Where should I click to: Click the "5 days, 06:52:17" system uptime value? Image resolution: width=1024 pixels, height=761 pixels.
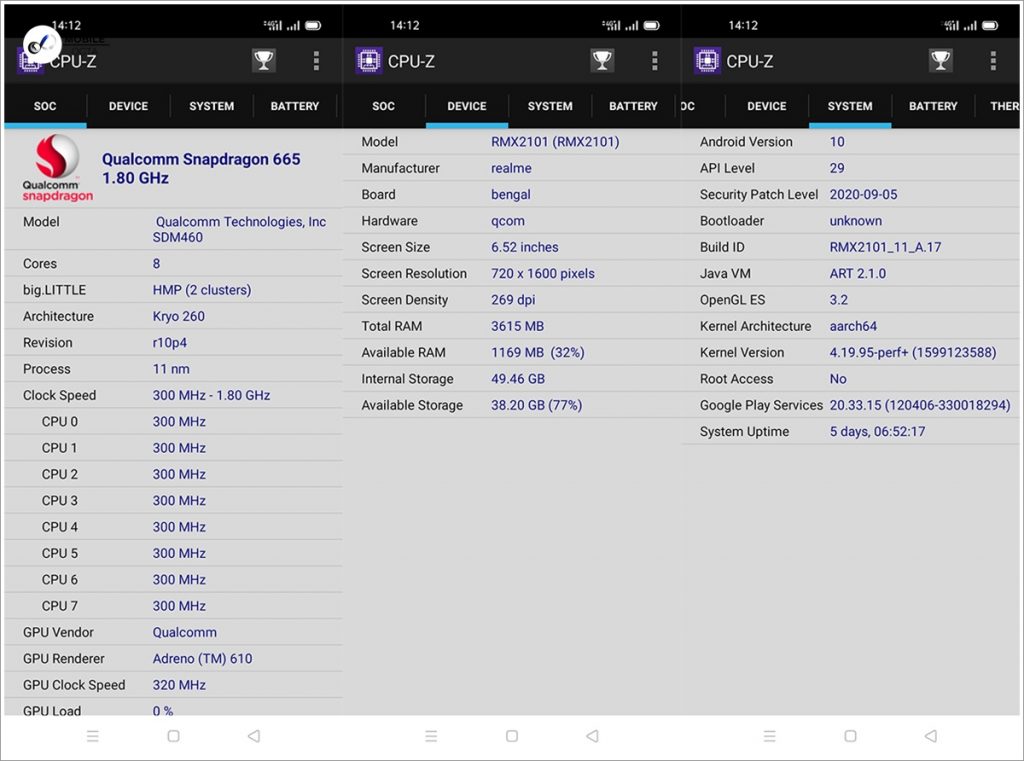pyautogui.click(x=877, y=431)
